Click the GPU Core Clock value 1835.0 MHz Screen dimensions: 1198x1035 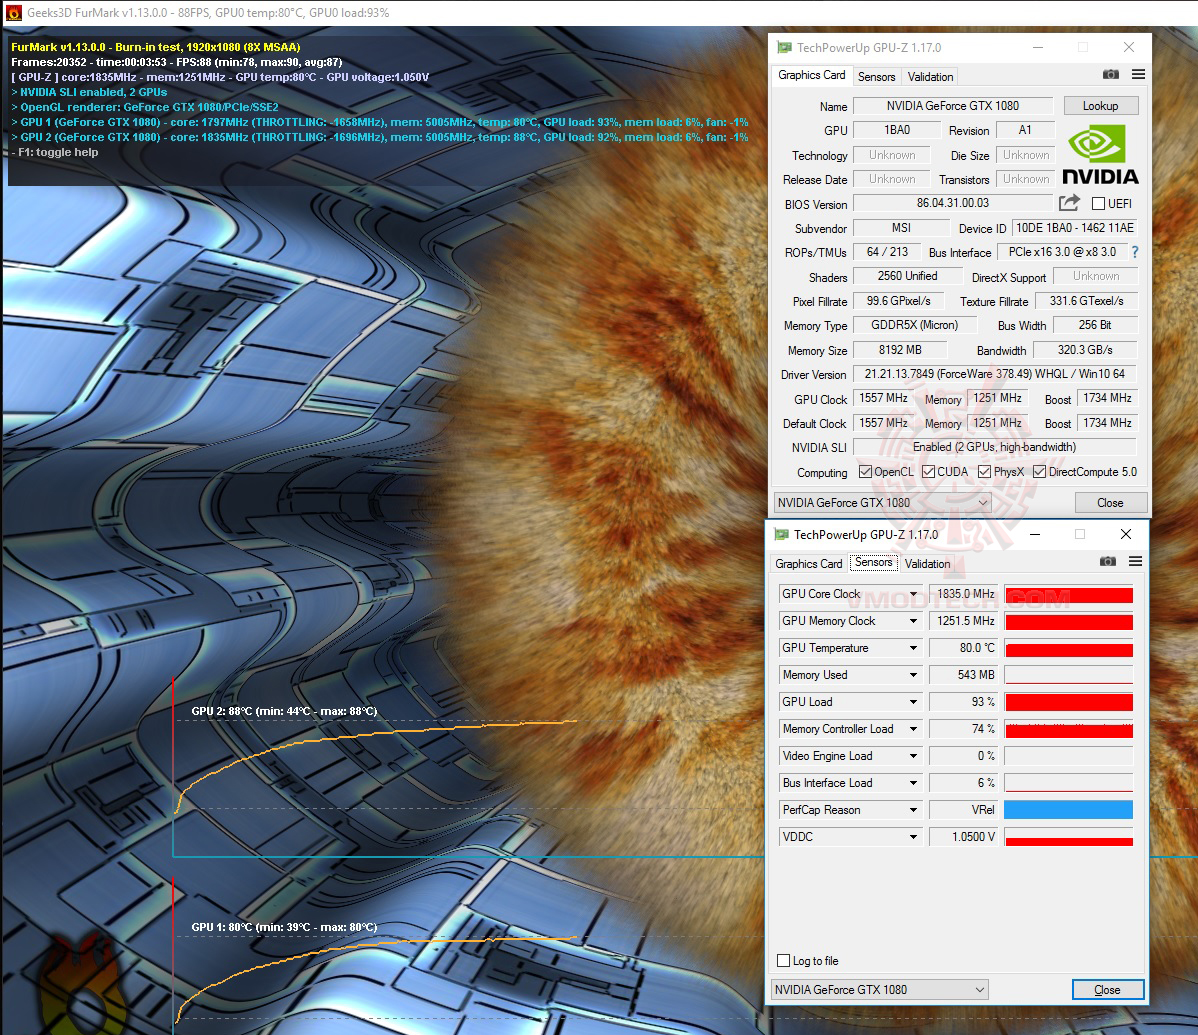tap(964, 594)
